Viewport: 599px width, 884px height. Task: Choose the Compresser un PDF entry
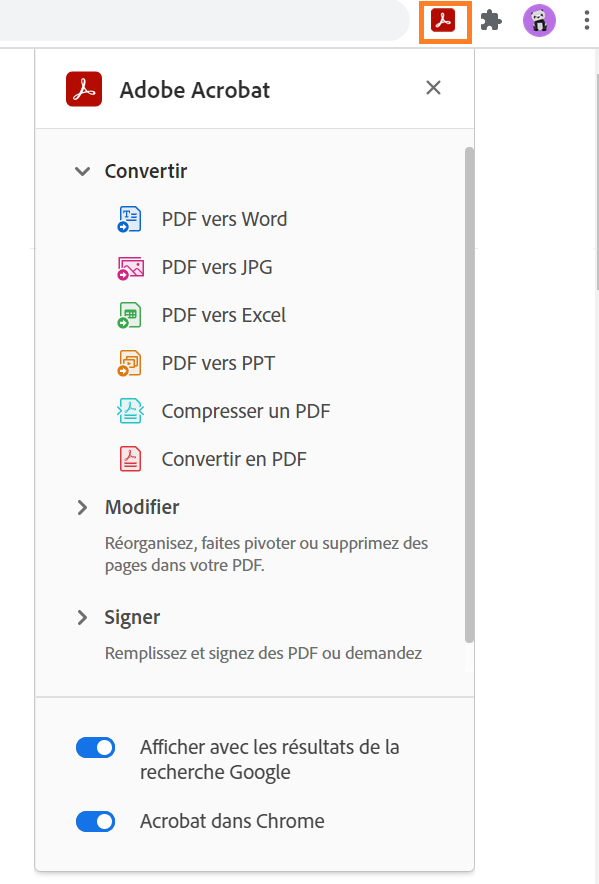[x=246, y=411]
